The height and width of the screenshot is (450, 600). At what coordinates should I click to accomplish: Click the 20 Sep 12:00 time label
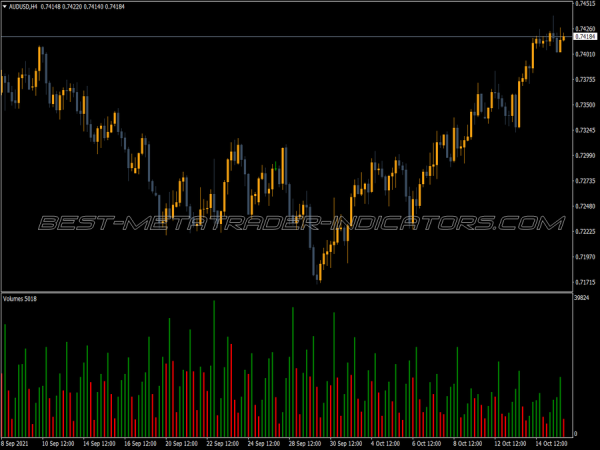[x=181, y=444]
